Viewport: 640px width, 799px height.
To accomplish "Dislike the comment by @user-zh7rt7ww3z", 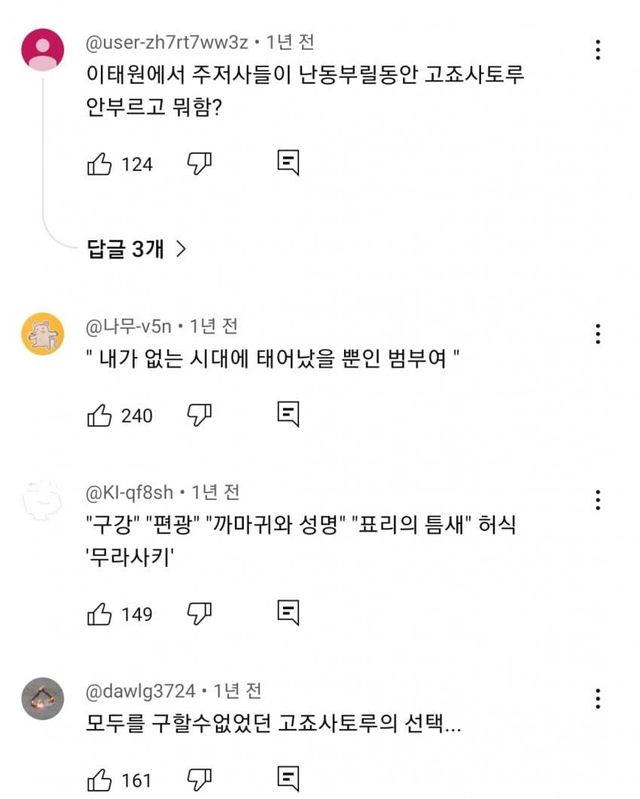I will click(x=200, y=163).
